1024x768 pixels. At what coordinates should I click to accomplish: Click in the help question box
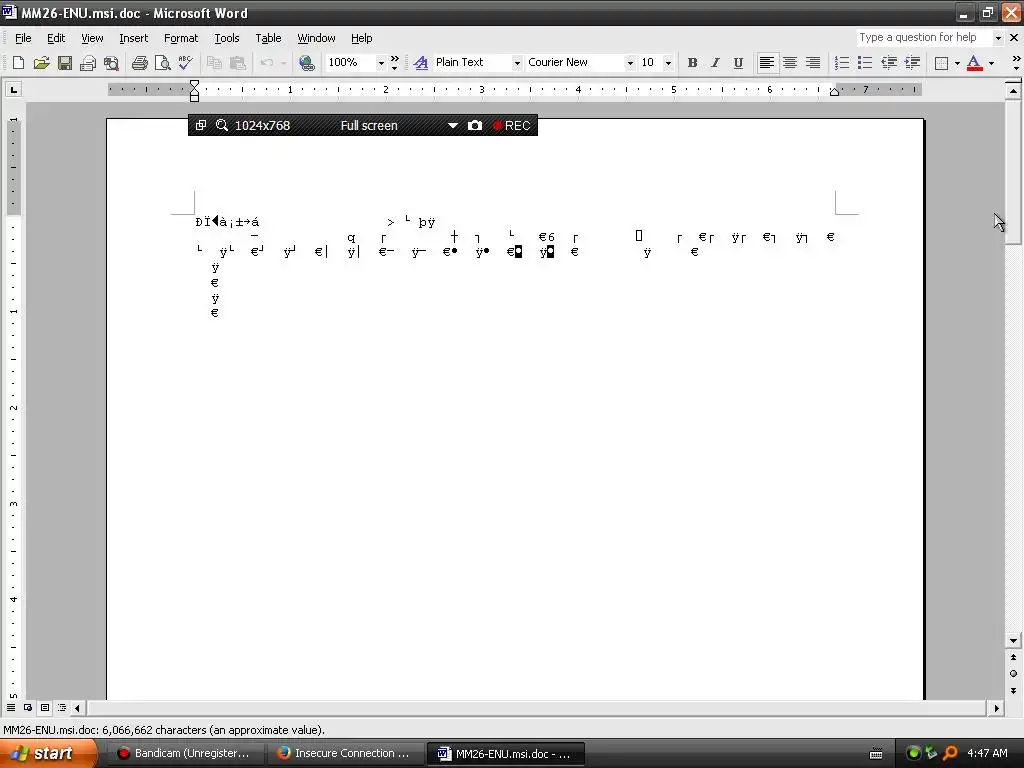[x=924, y=38]
